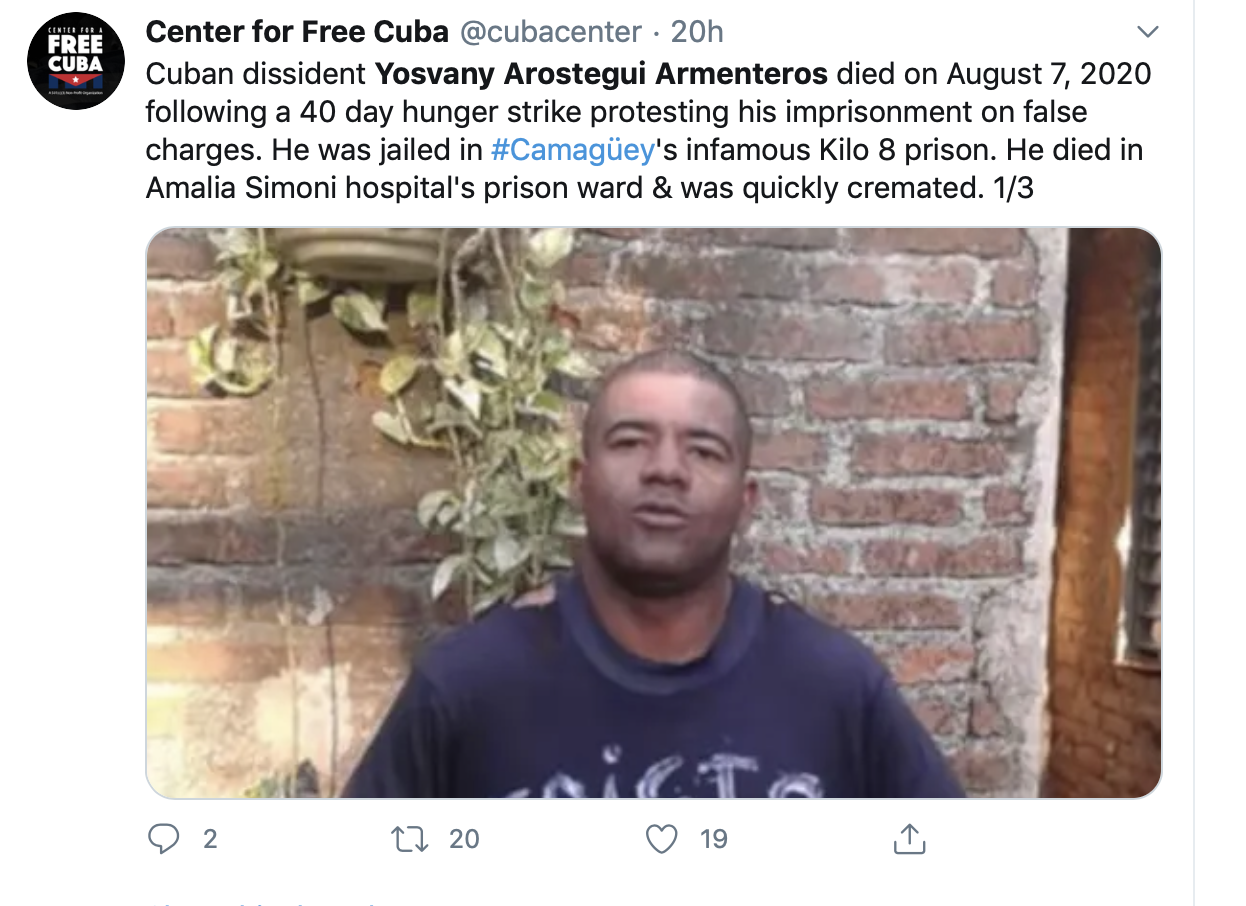Image resolution: width=1246 pixels, height=906 pixels.
Task: Click the 20h timestamp to open tweet
Action: coord(697,32)
